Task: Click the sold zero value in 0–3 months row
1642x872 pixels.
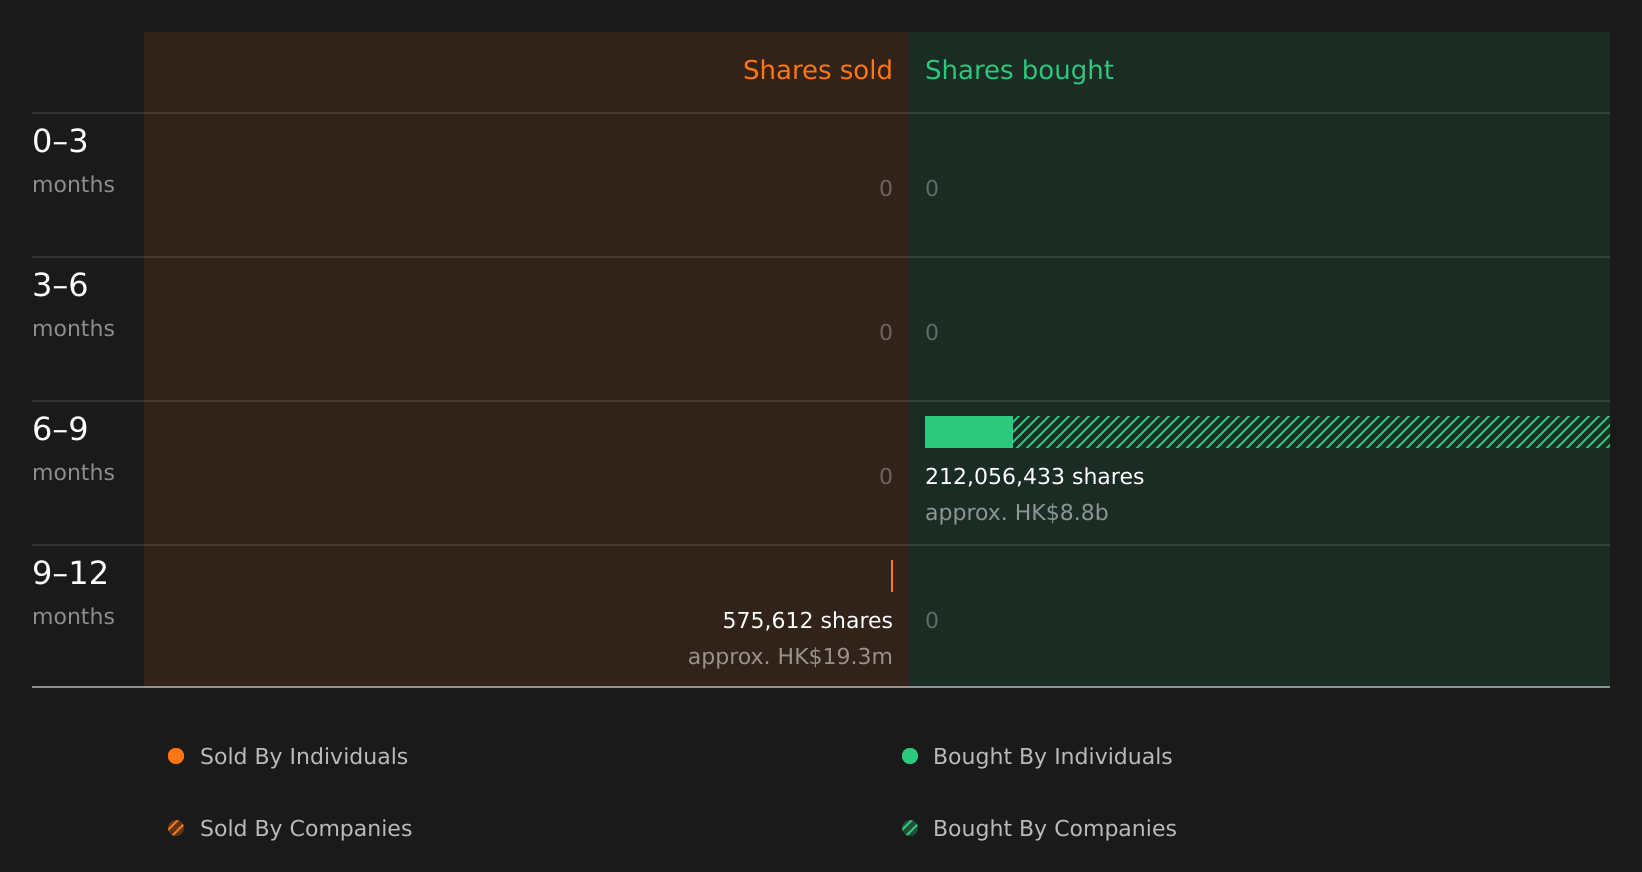Action: pos(886,189)
